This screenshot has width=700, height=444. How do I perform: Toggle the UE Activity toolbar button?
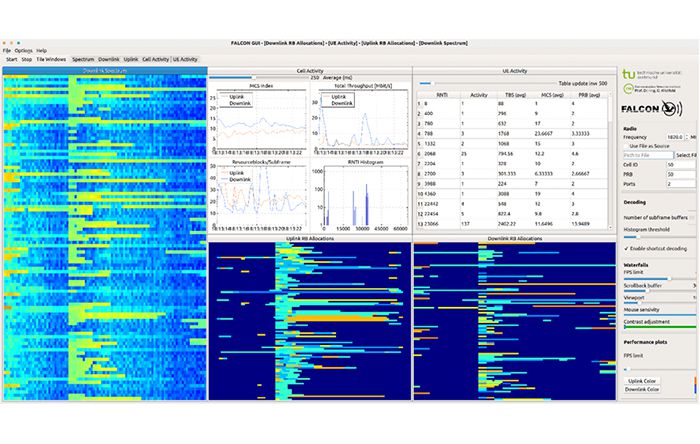(186, 60)
